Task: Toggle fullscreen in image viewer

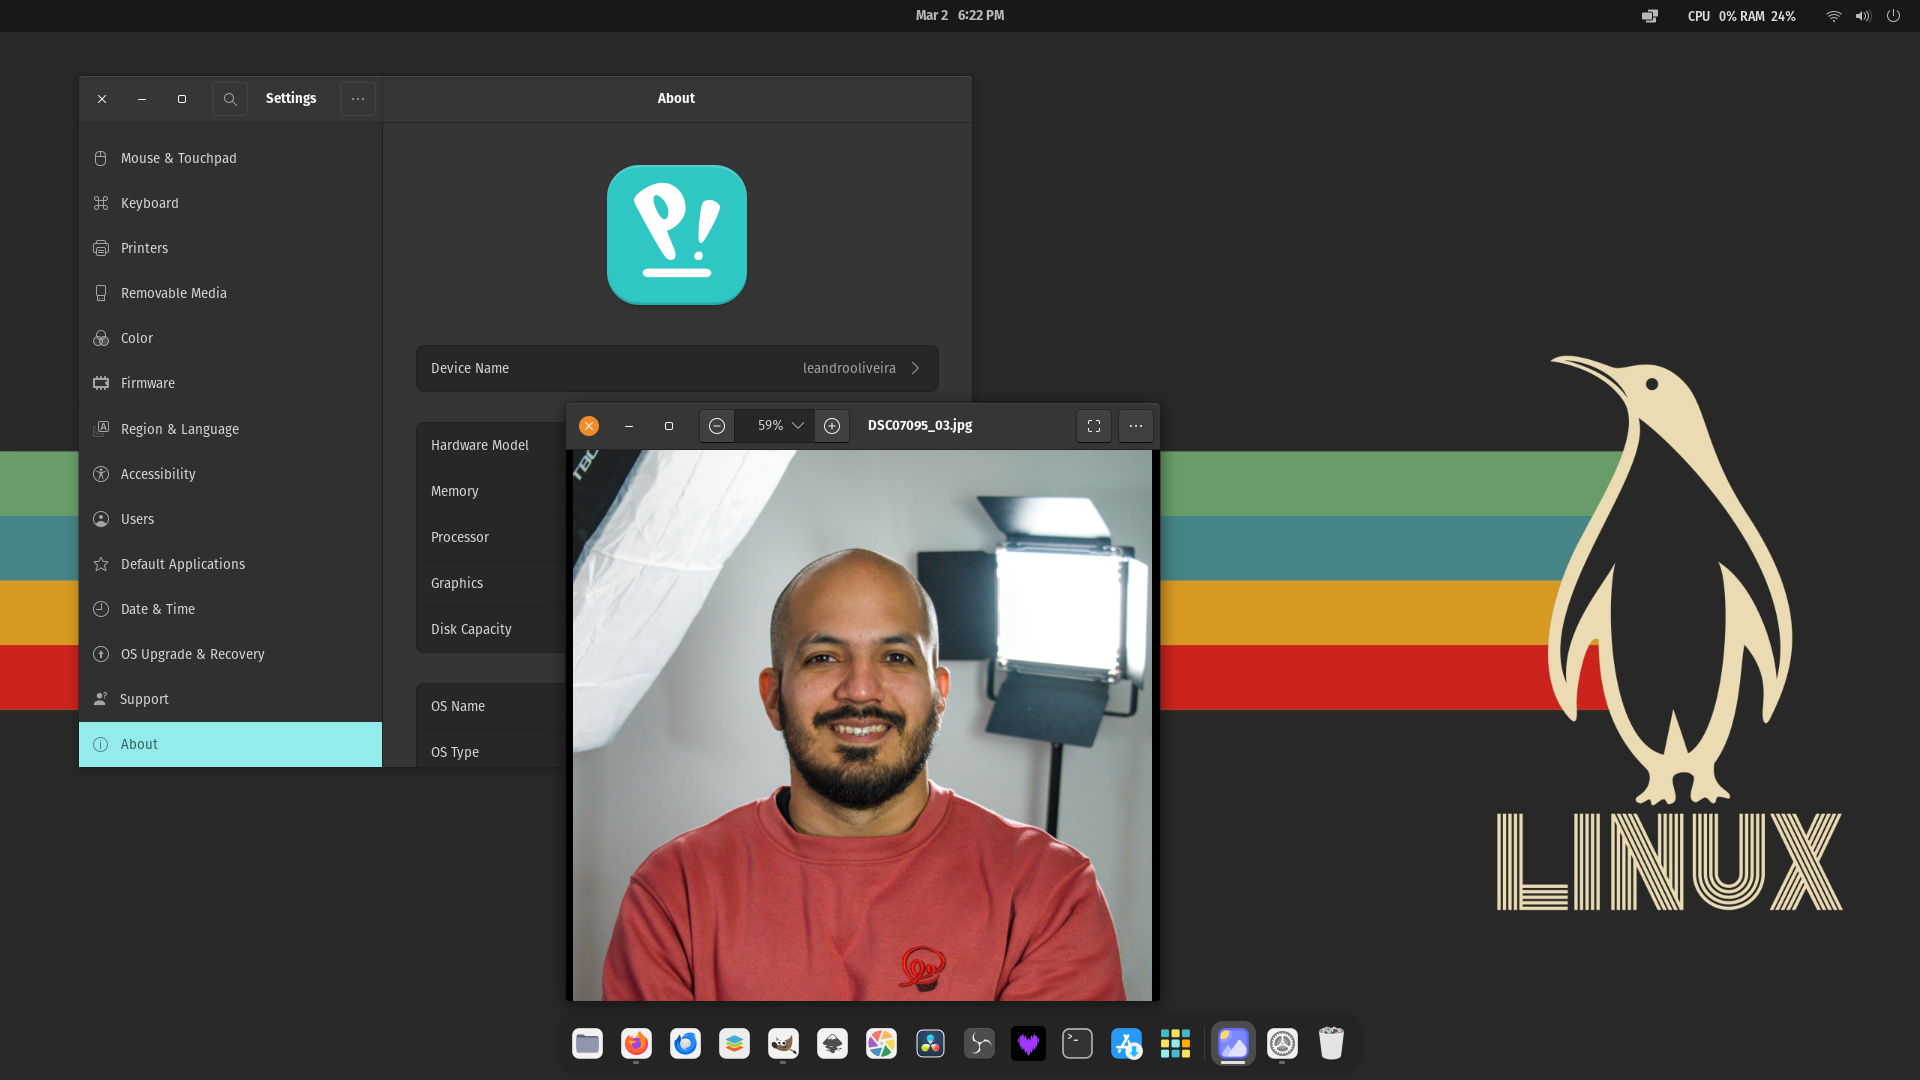Action: (1094, 426)
